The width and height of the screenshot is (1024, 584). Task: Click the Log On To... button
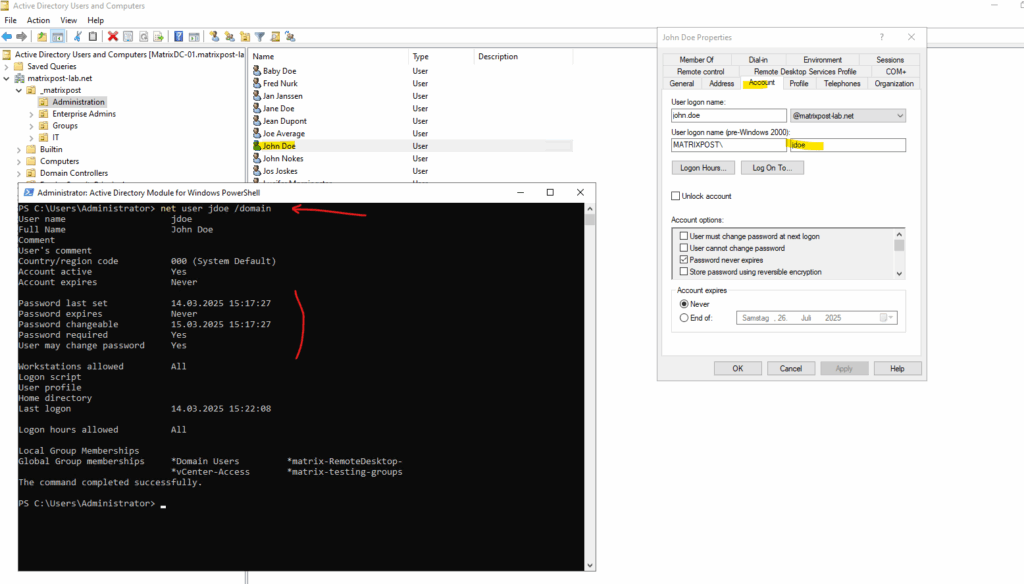point(773,168)
